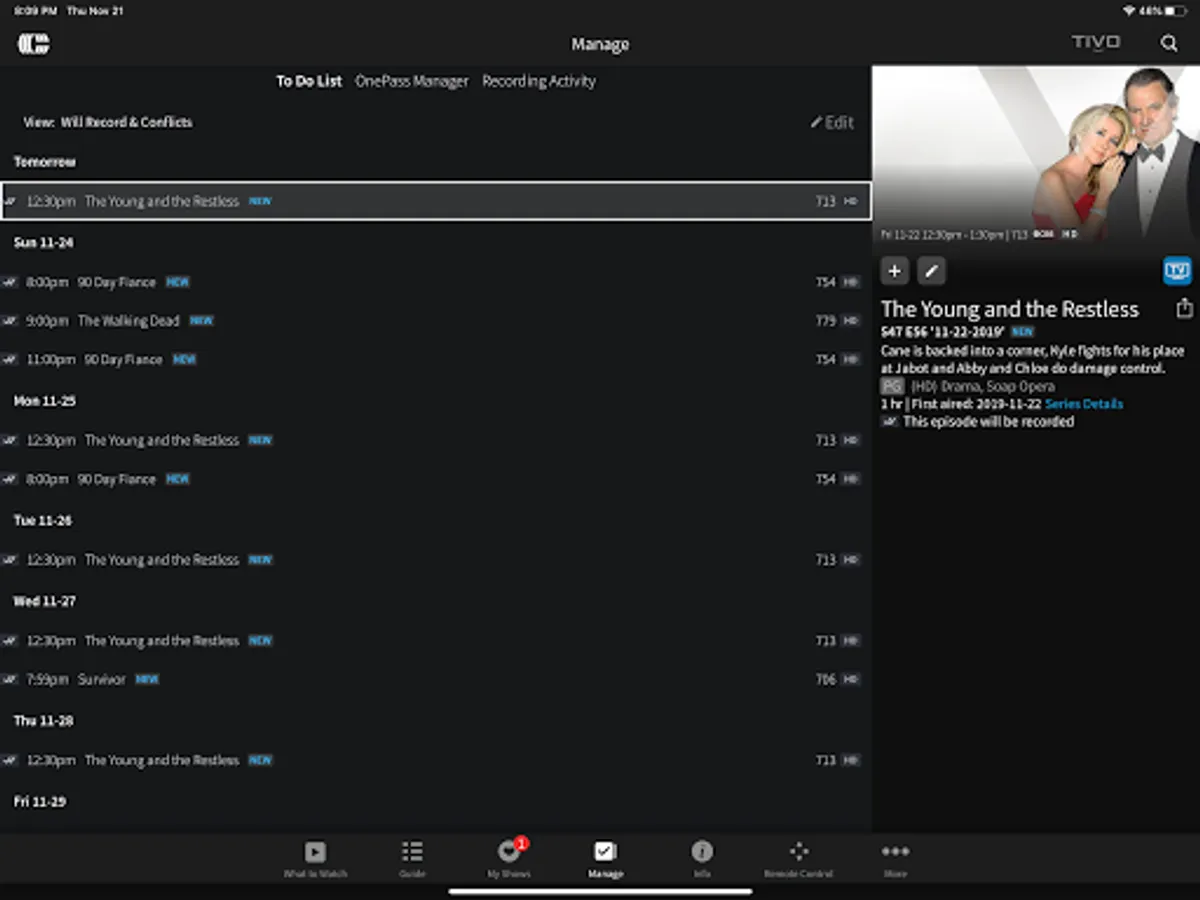Screen dimensions: 1200x900
Task: Tap the blue watch on TV icon
Action: point(1177,270)
